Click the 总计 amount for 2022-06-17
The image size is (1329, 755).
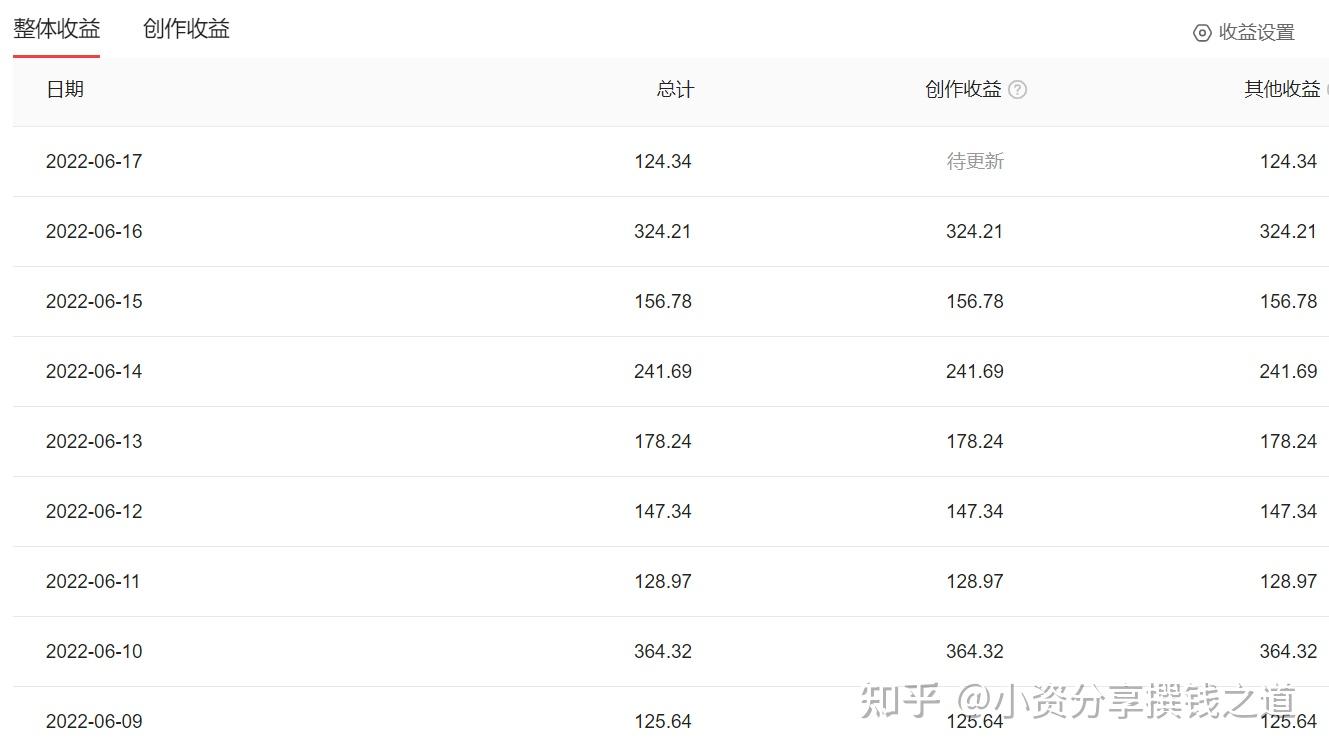(662, 161)
